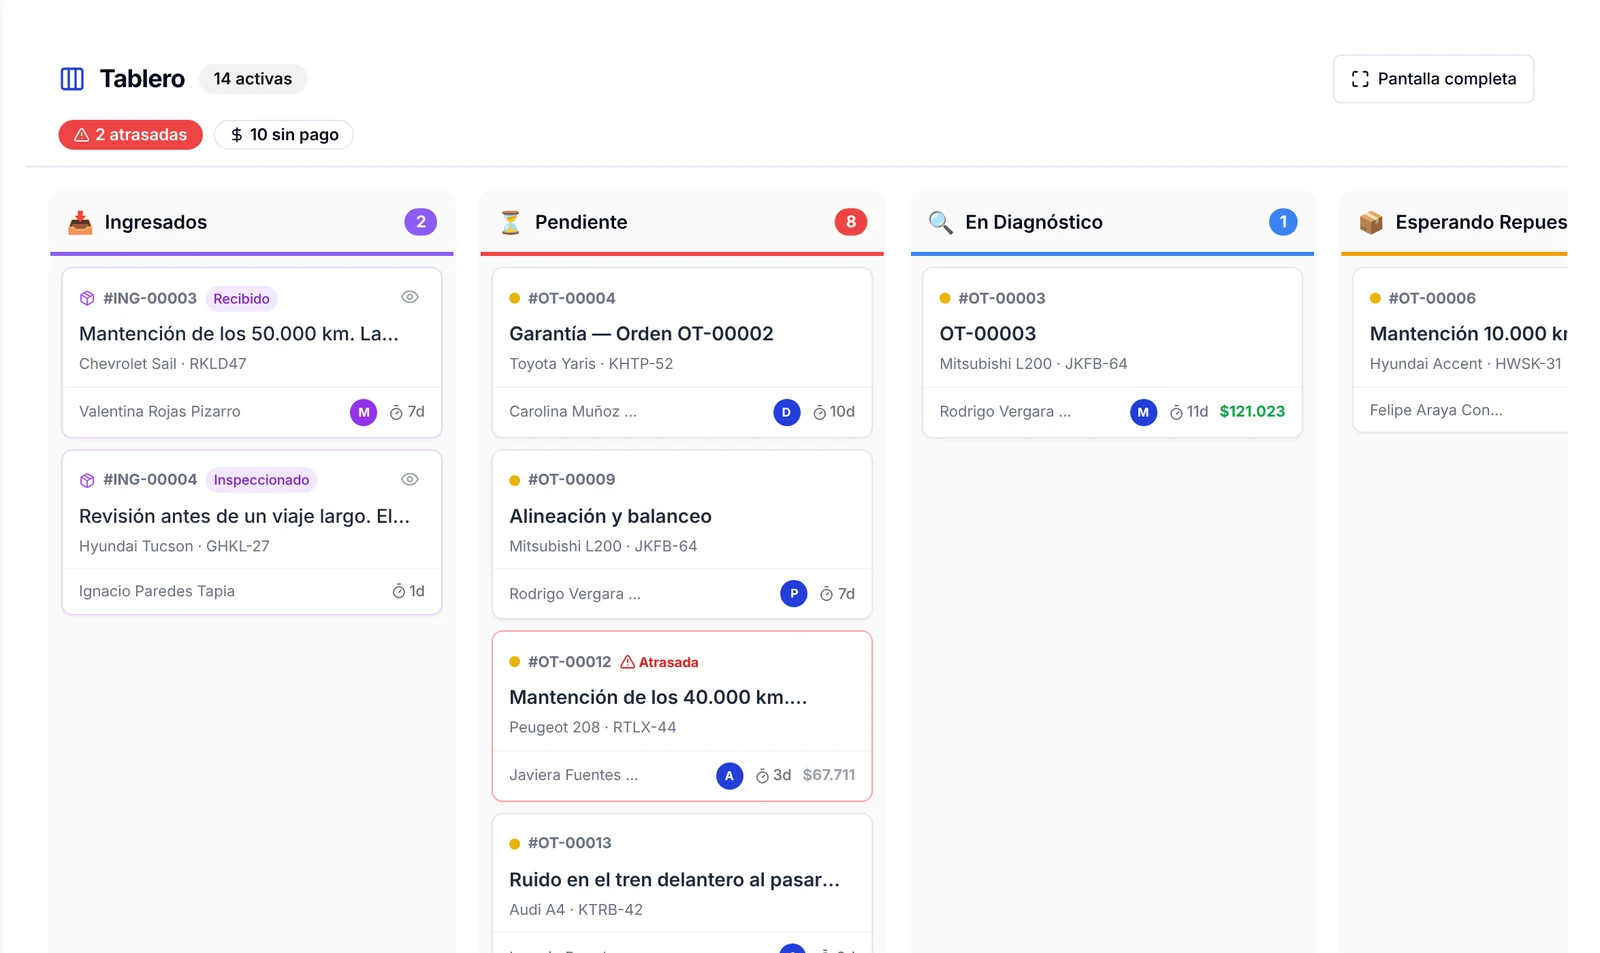This screenshot has height=953, width=1600.
Task: Select the $67.711 amount on #OT-00012
Action: tap(829, 775)
